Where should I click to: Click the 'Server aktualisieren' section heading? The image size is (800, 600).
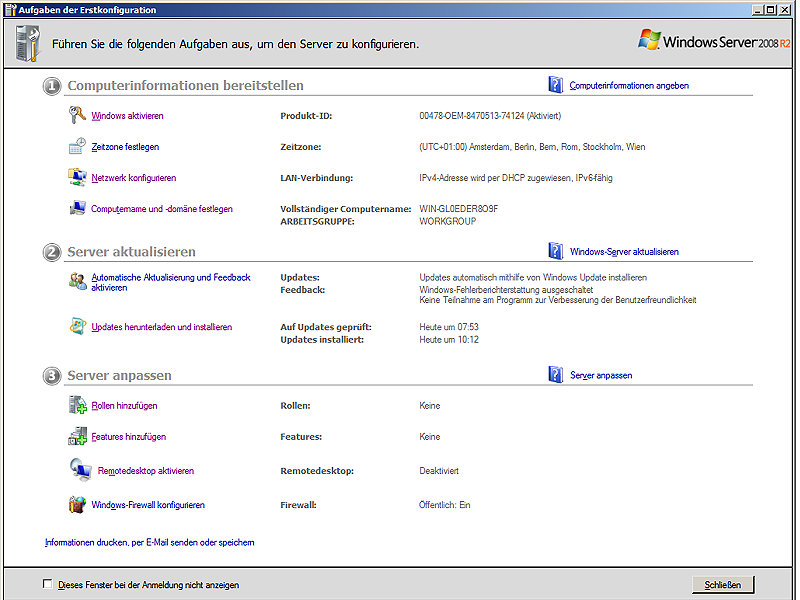[132, 252]
